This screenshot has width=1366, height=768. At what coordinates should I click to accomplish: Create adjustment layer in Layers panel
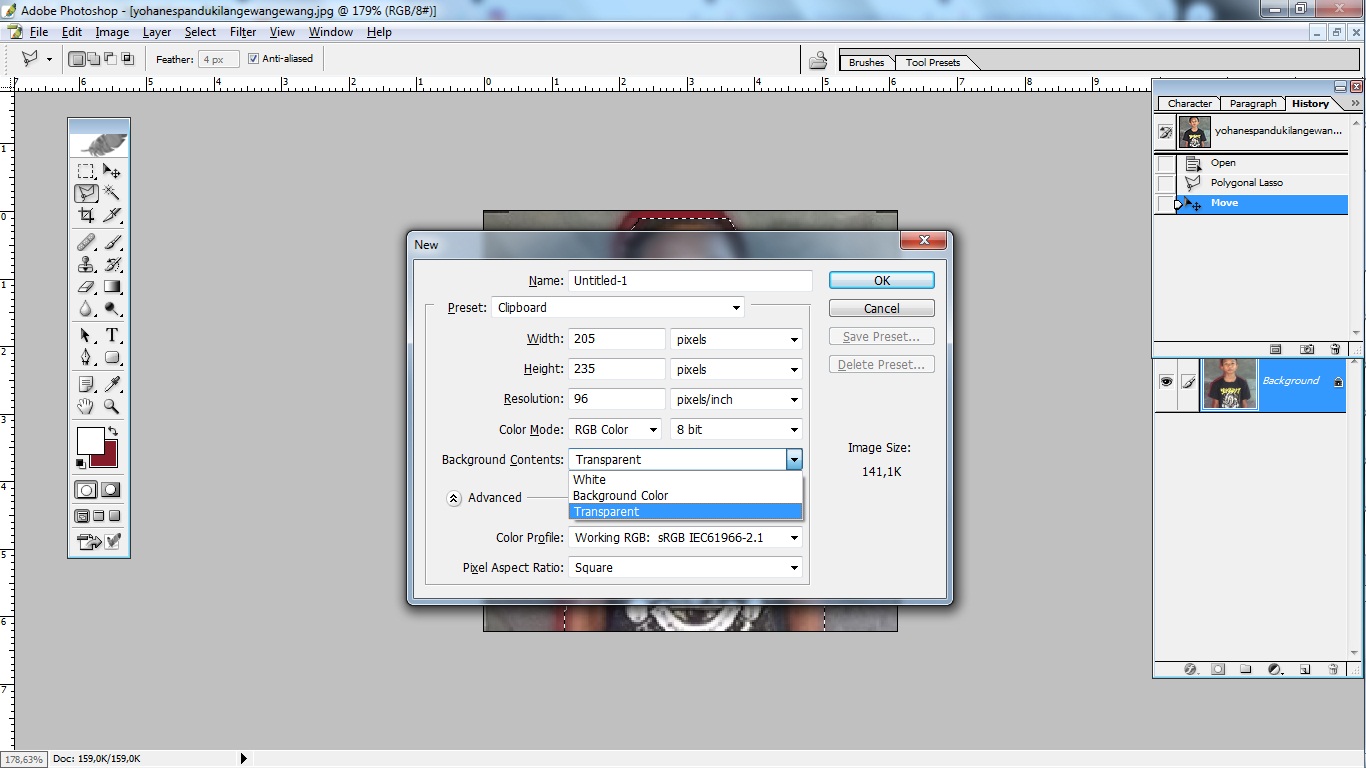point(1275,668)
